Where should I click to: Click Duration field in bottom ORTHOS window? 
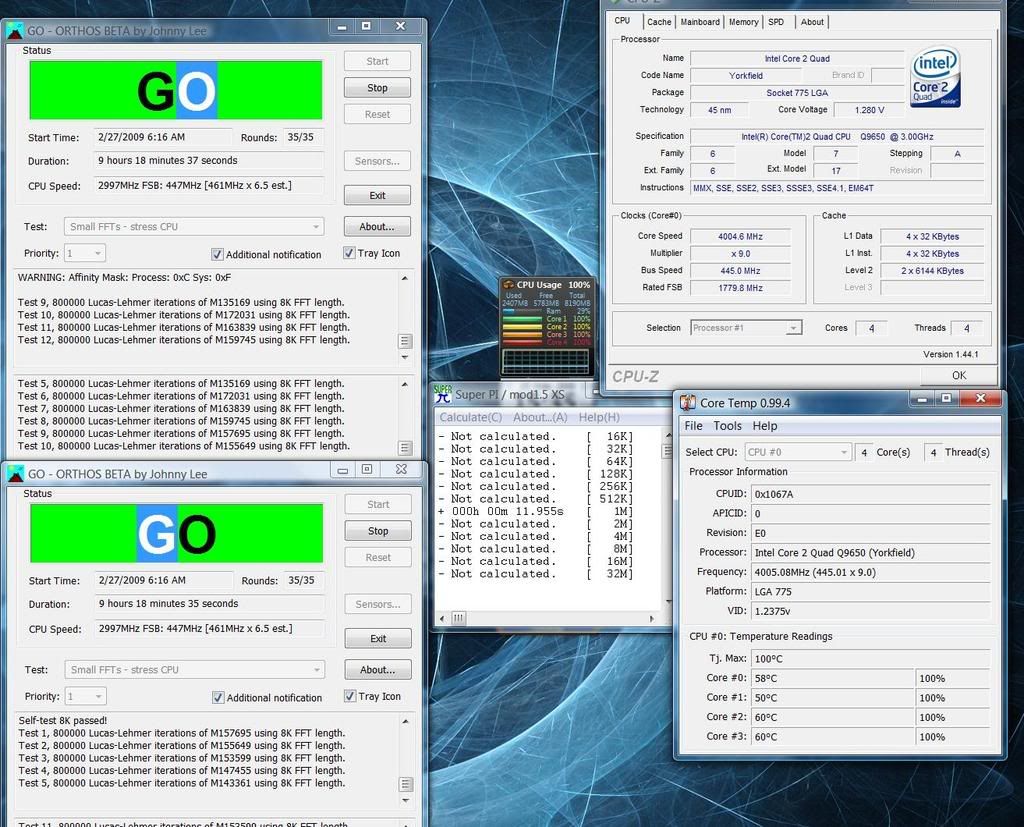(209, 604)
